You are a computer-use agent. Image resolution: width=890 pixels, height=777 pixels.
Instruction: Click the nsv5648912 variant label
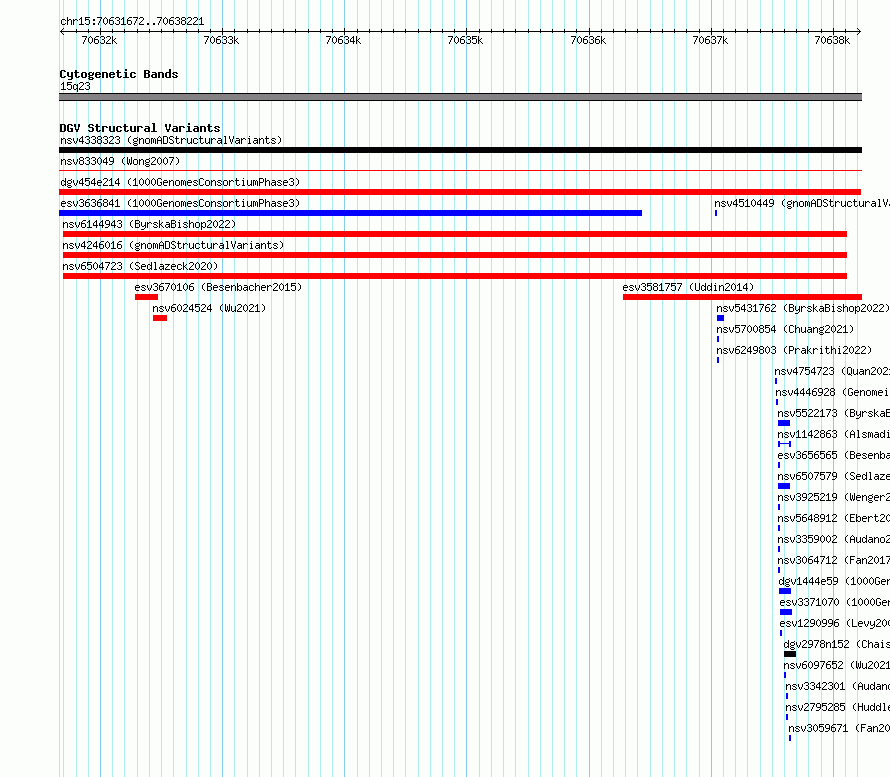pyautogui.click(x=834, y=518)
